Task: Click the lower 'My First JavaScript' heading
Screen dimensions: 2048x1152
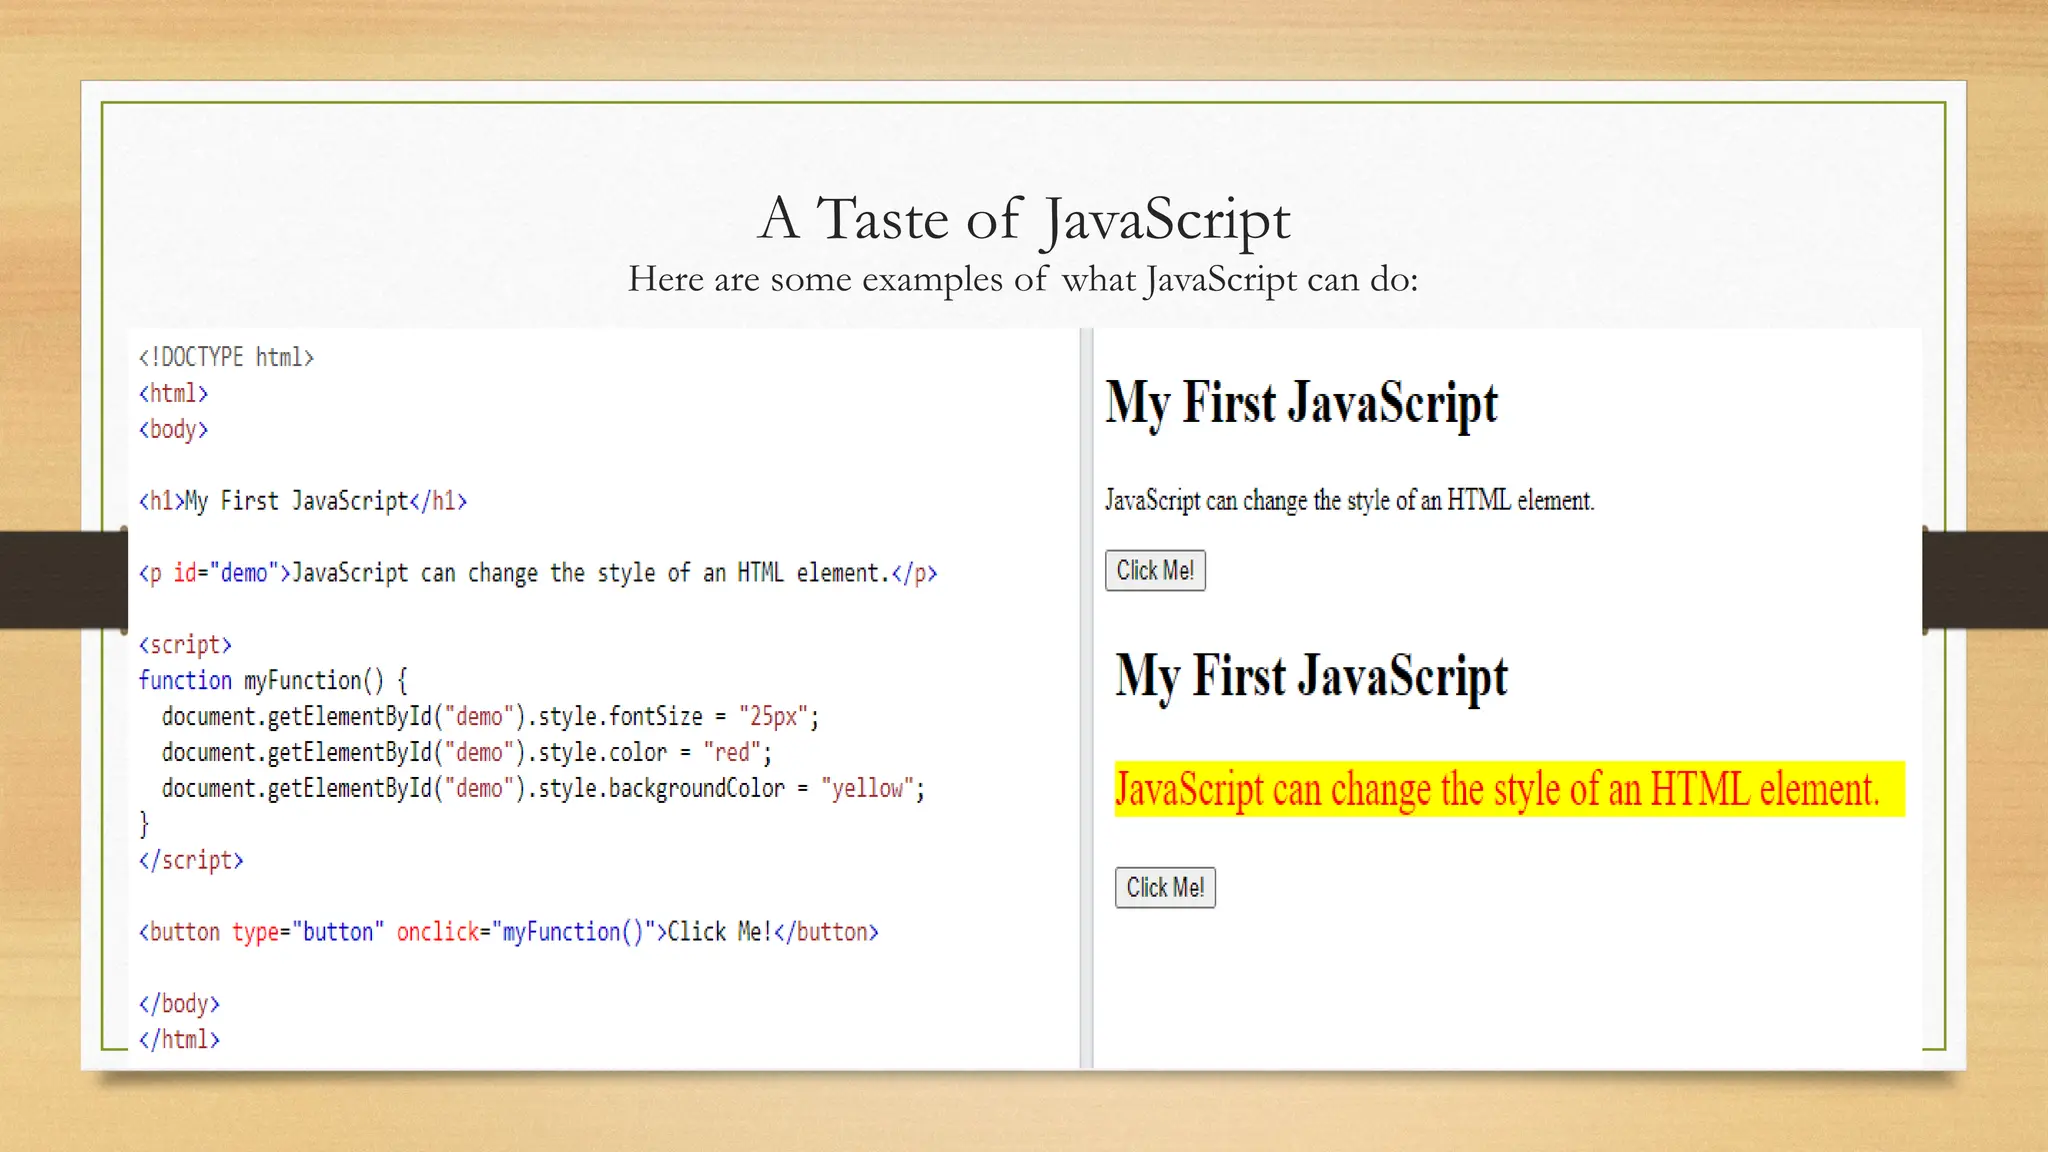Action: [1311, 677]
